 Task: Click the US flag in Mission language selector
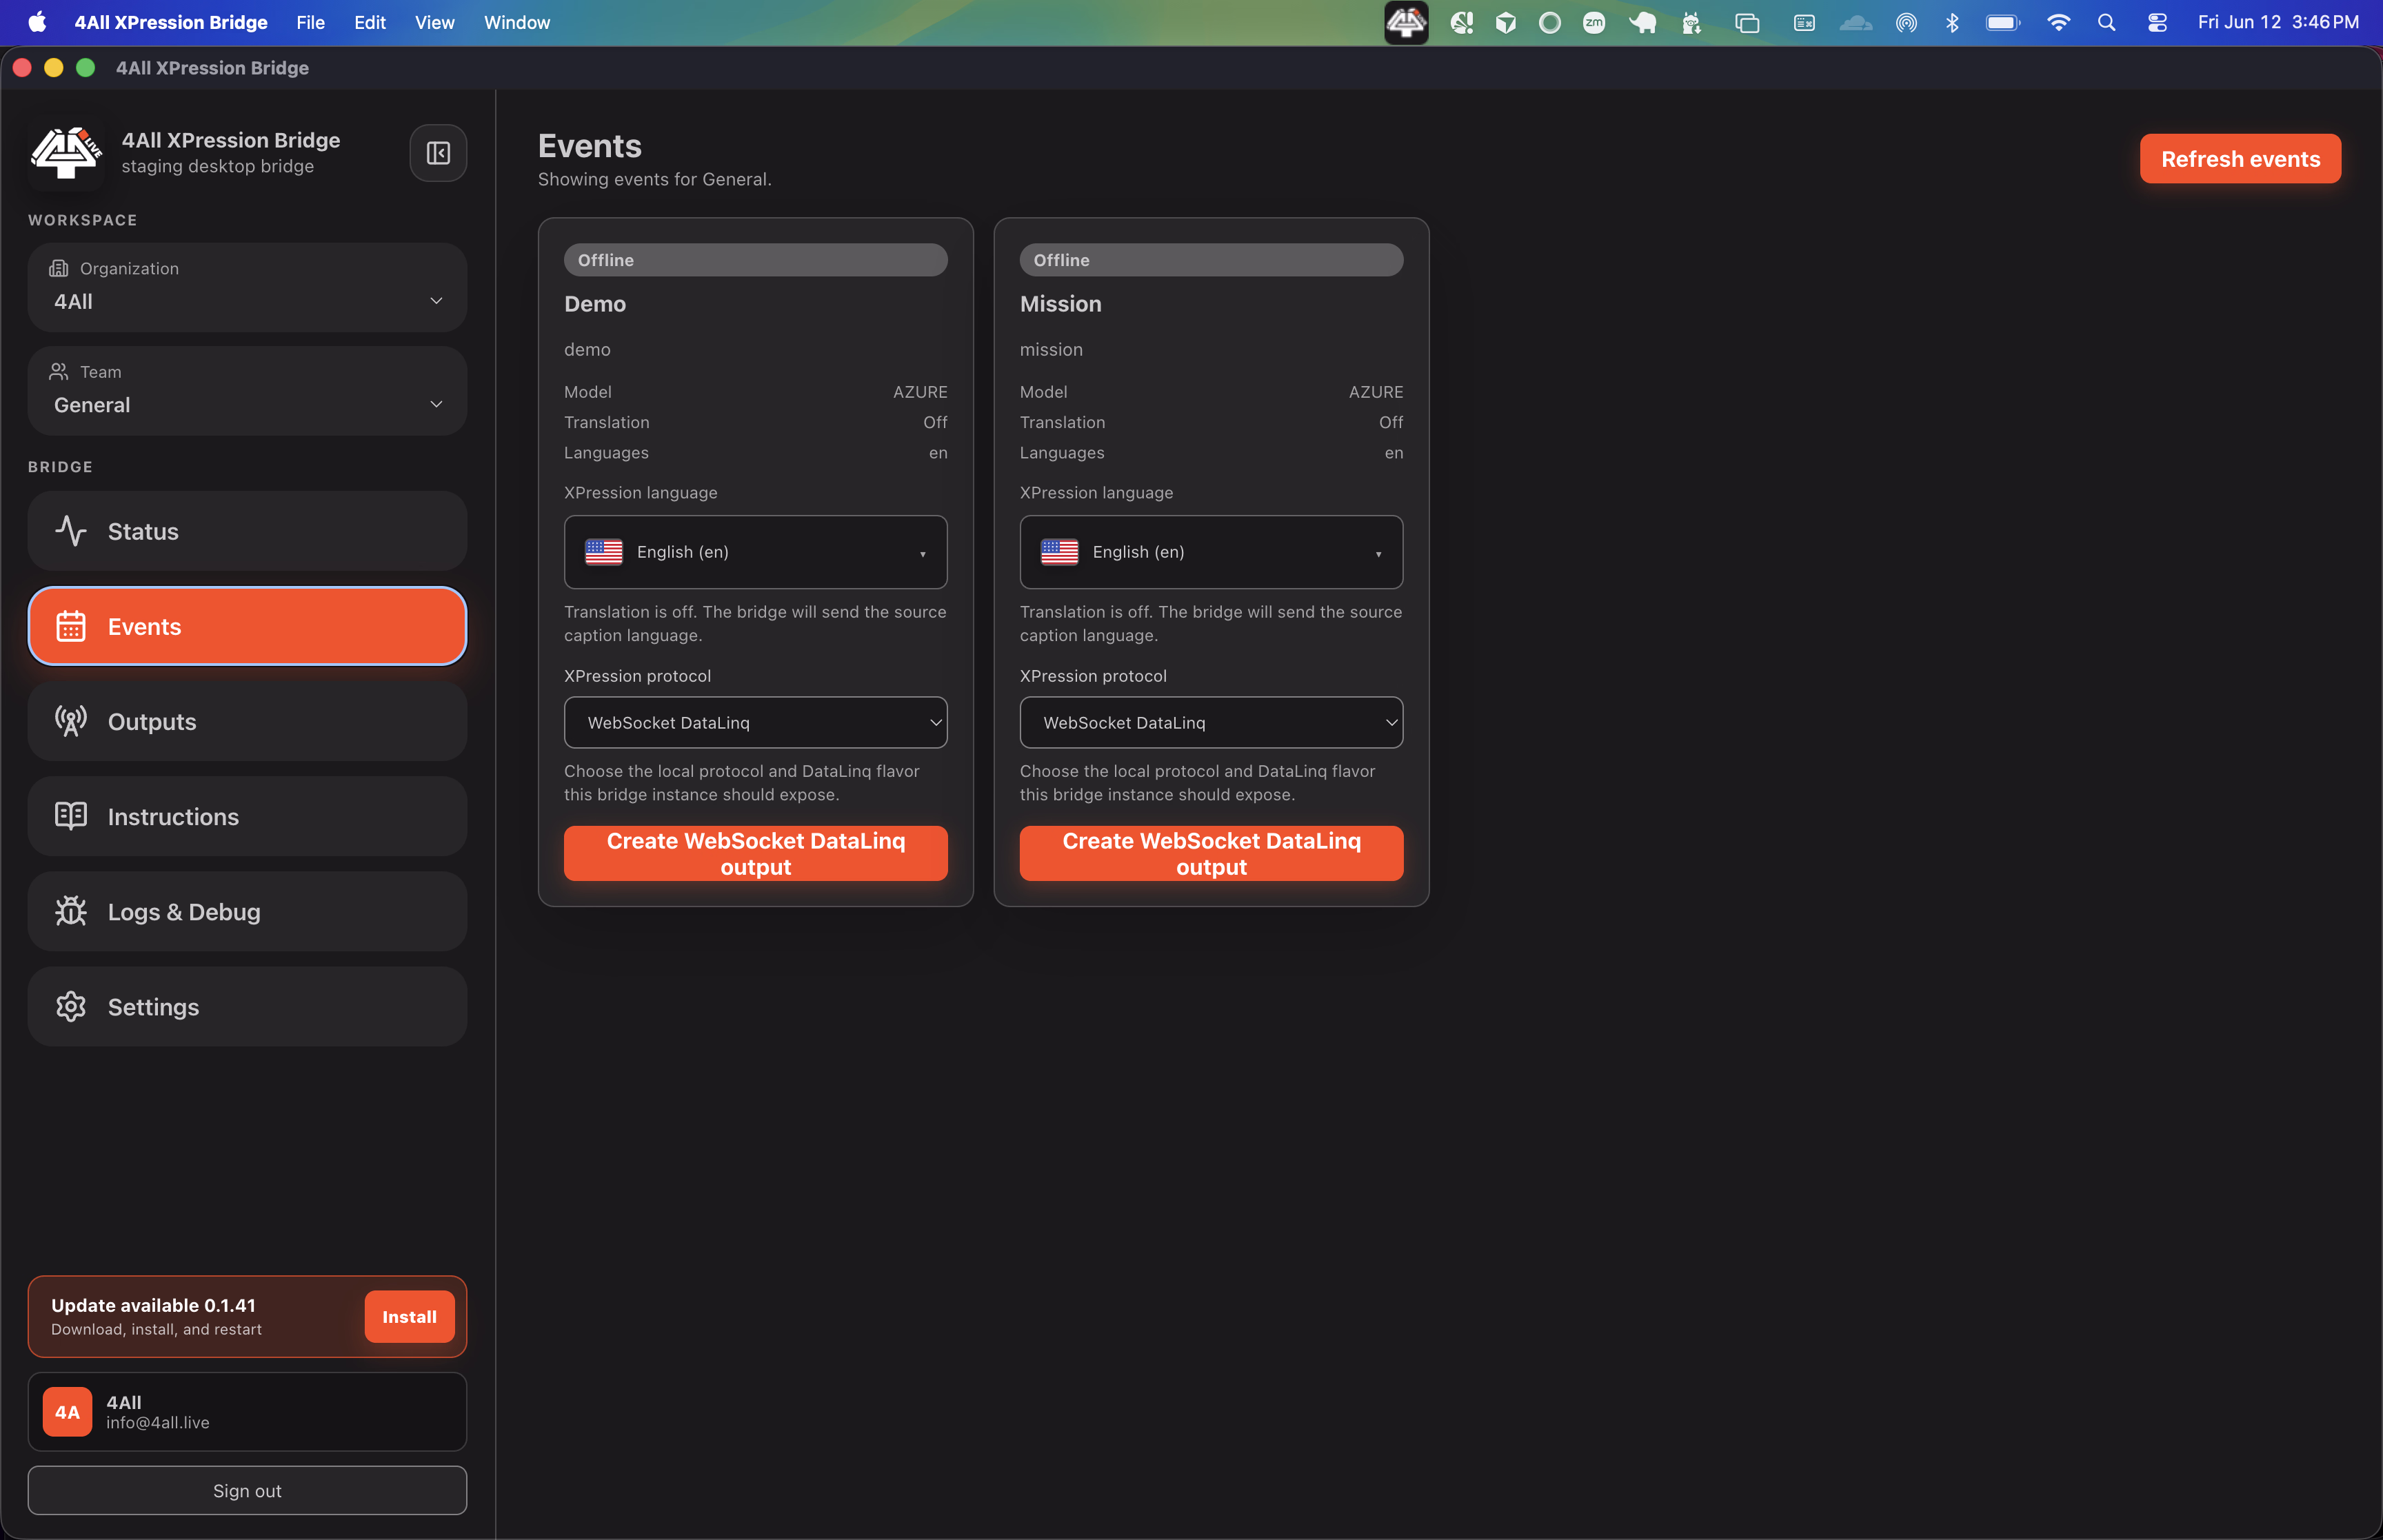1059,552
